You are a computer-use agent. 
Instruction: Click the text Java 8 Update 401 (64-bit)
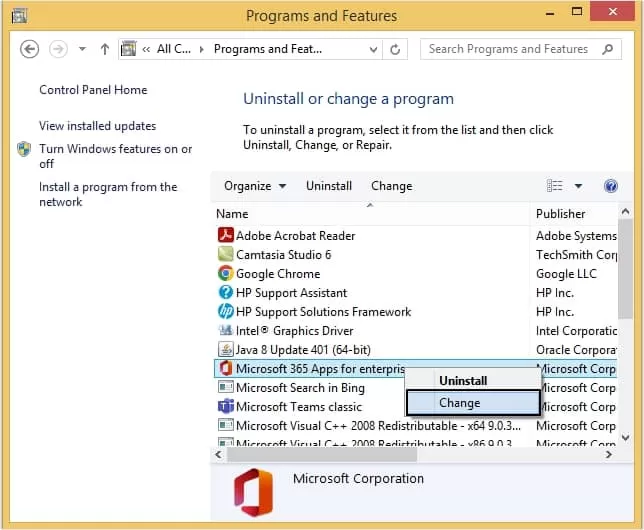(x=303, y=350)
